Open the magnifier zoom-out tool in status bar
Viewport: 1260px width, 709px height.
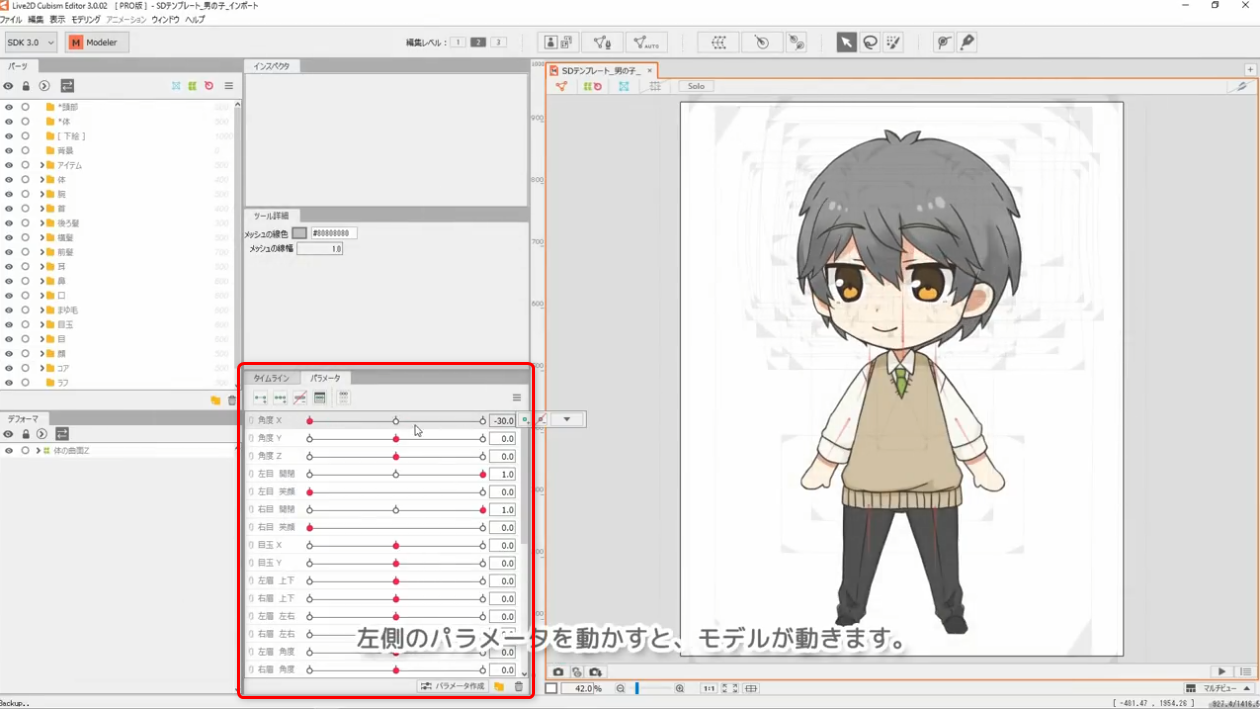621,688
